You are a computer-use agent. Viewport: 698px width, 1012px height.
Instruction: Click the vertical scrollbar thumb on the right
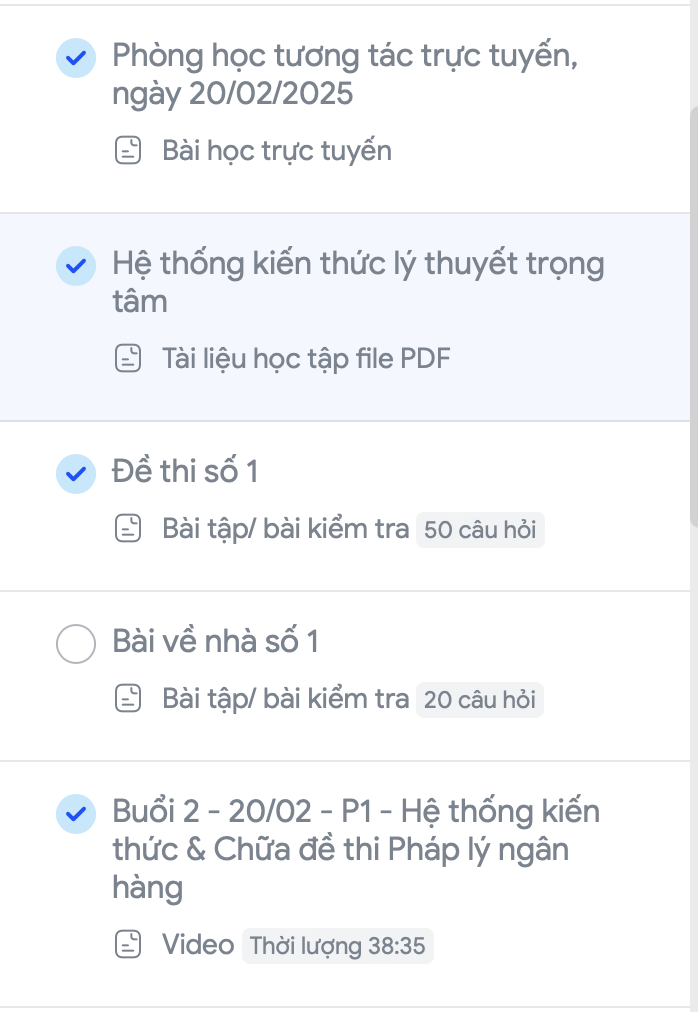pos(694,310)
